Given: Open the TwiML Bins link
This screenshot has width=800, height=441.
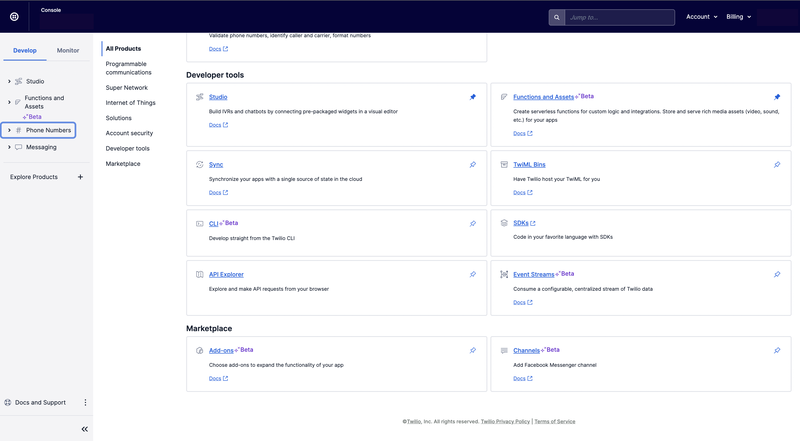Looking at the screenshot, I should coord(529,164).
